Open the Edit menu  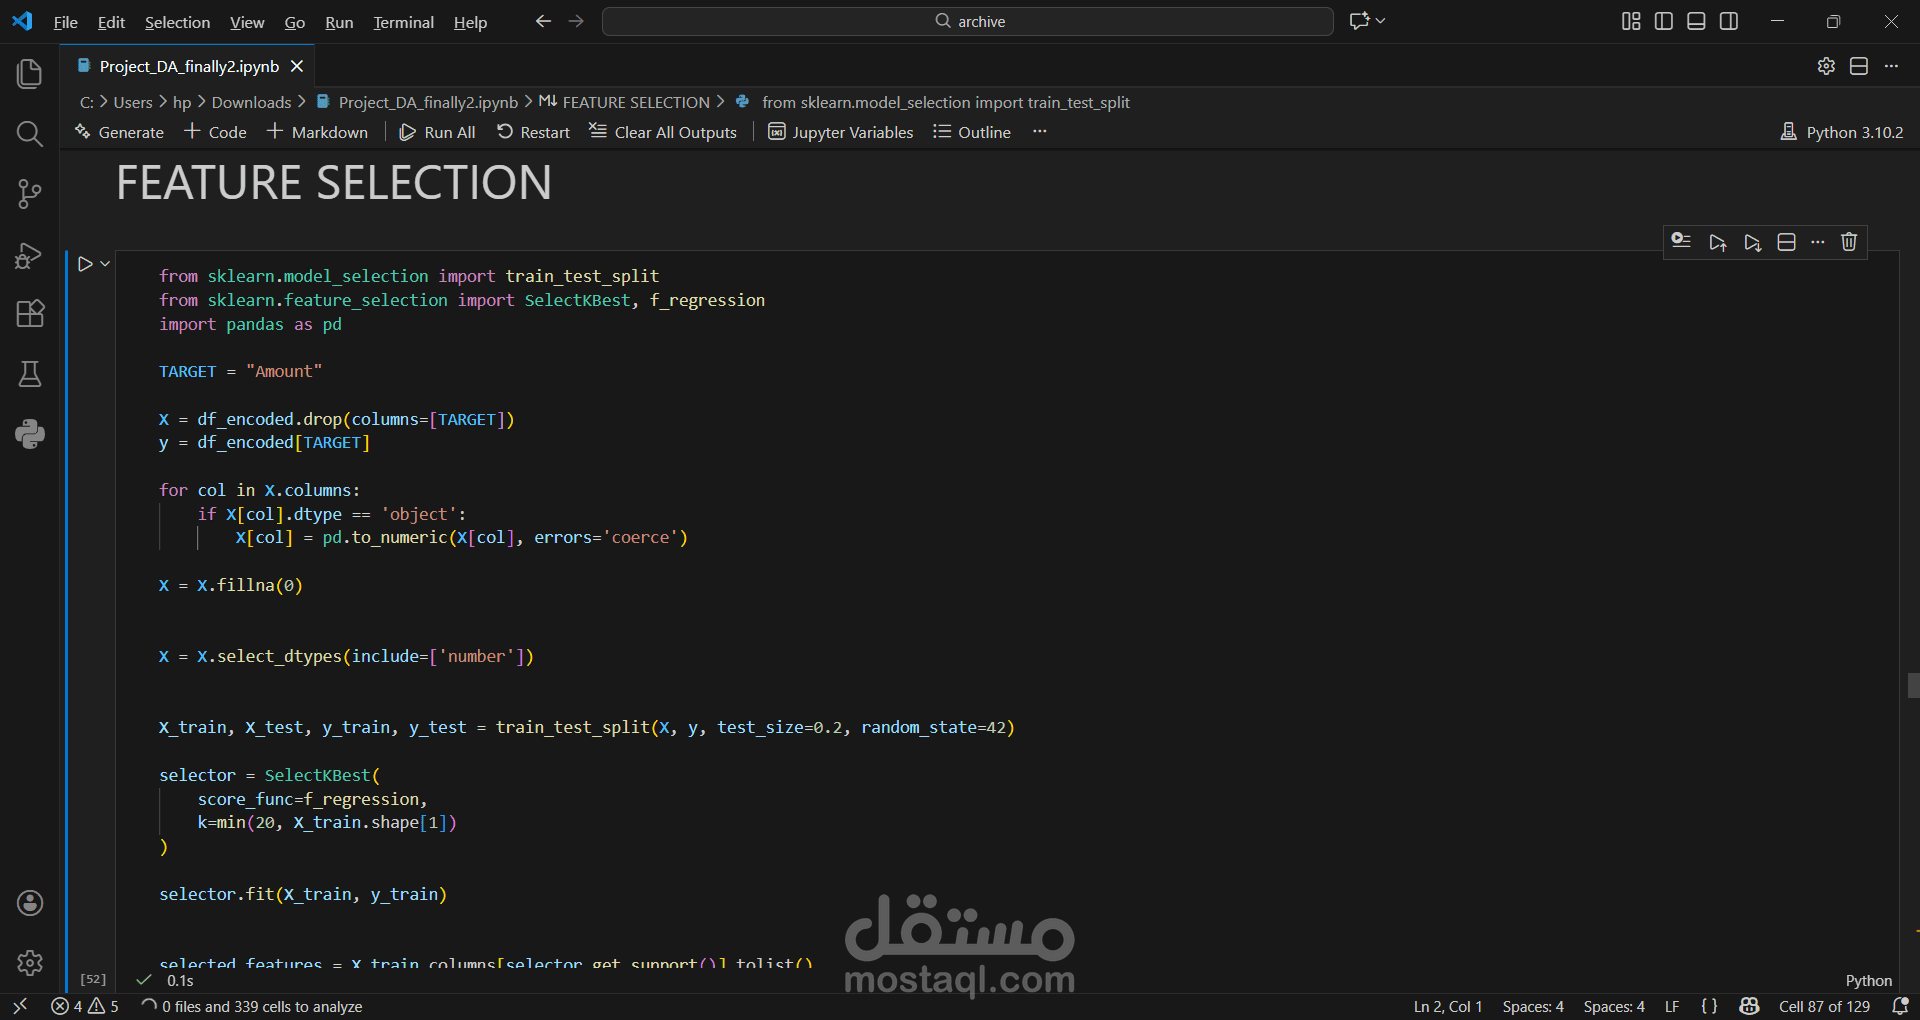111,22
